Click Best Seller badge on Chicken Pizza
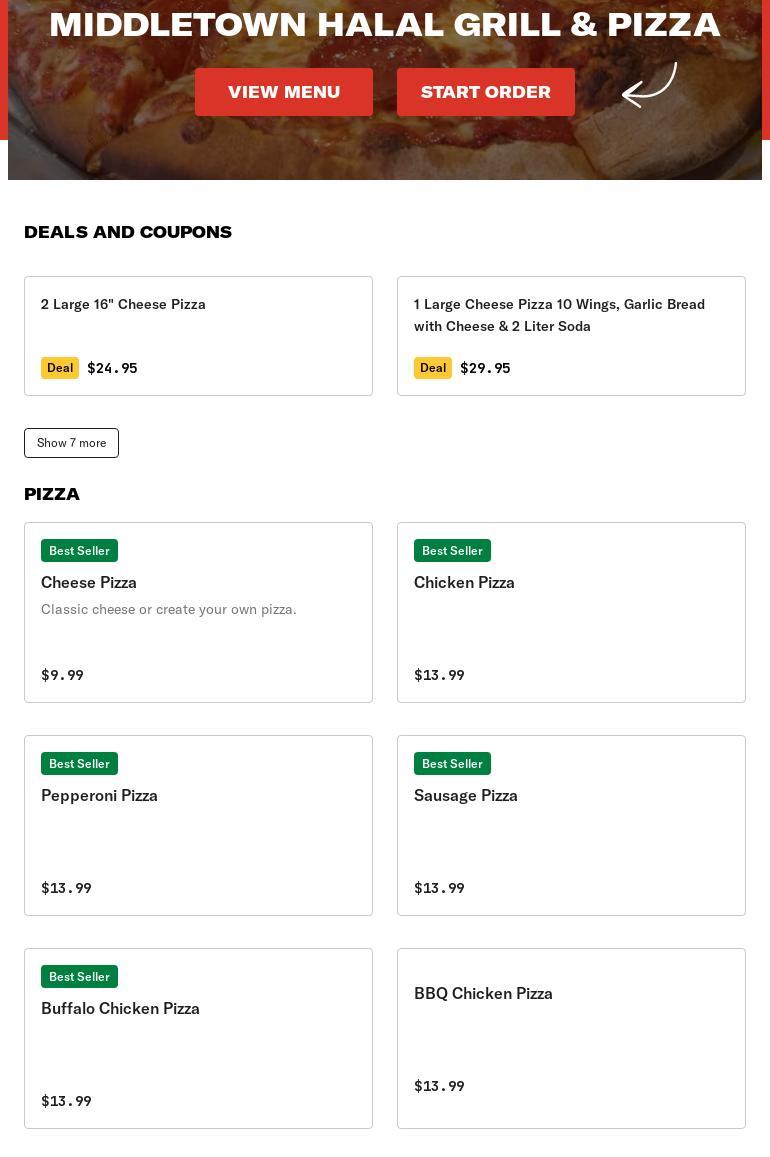 pyautogui.click(x=452, y=551)
